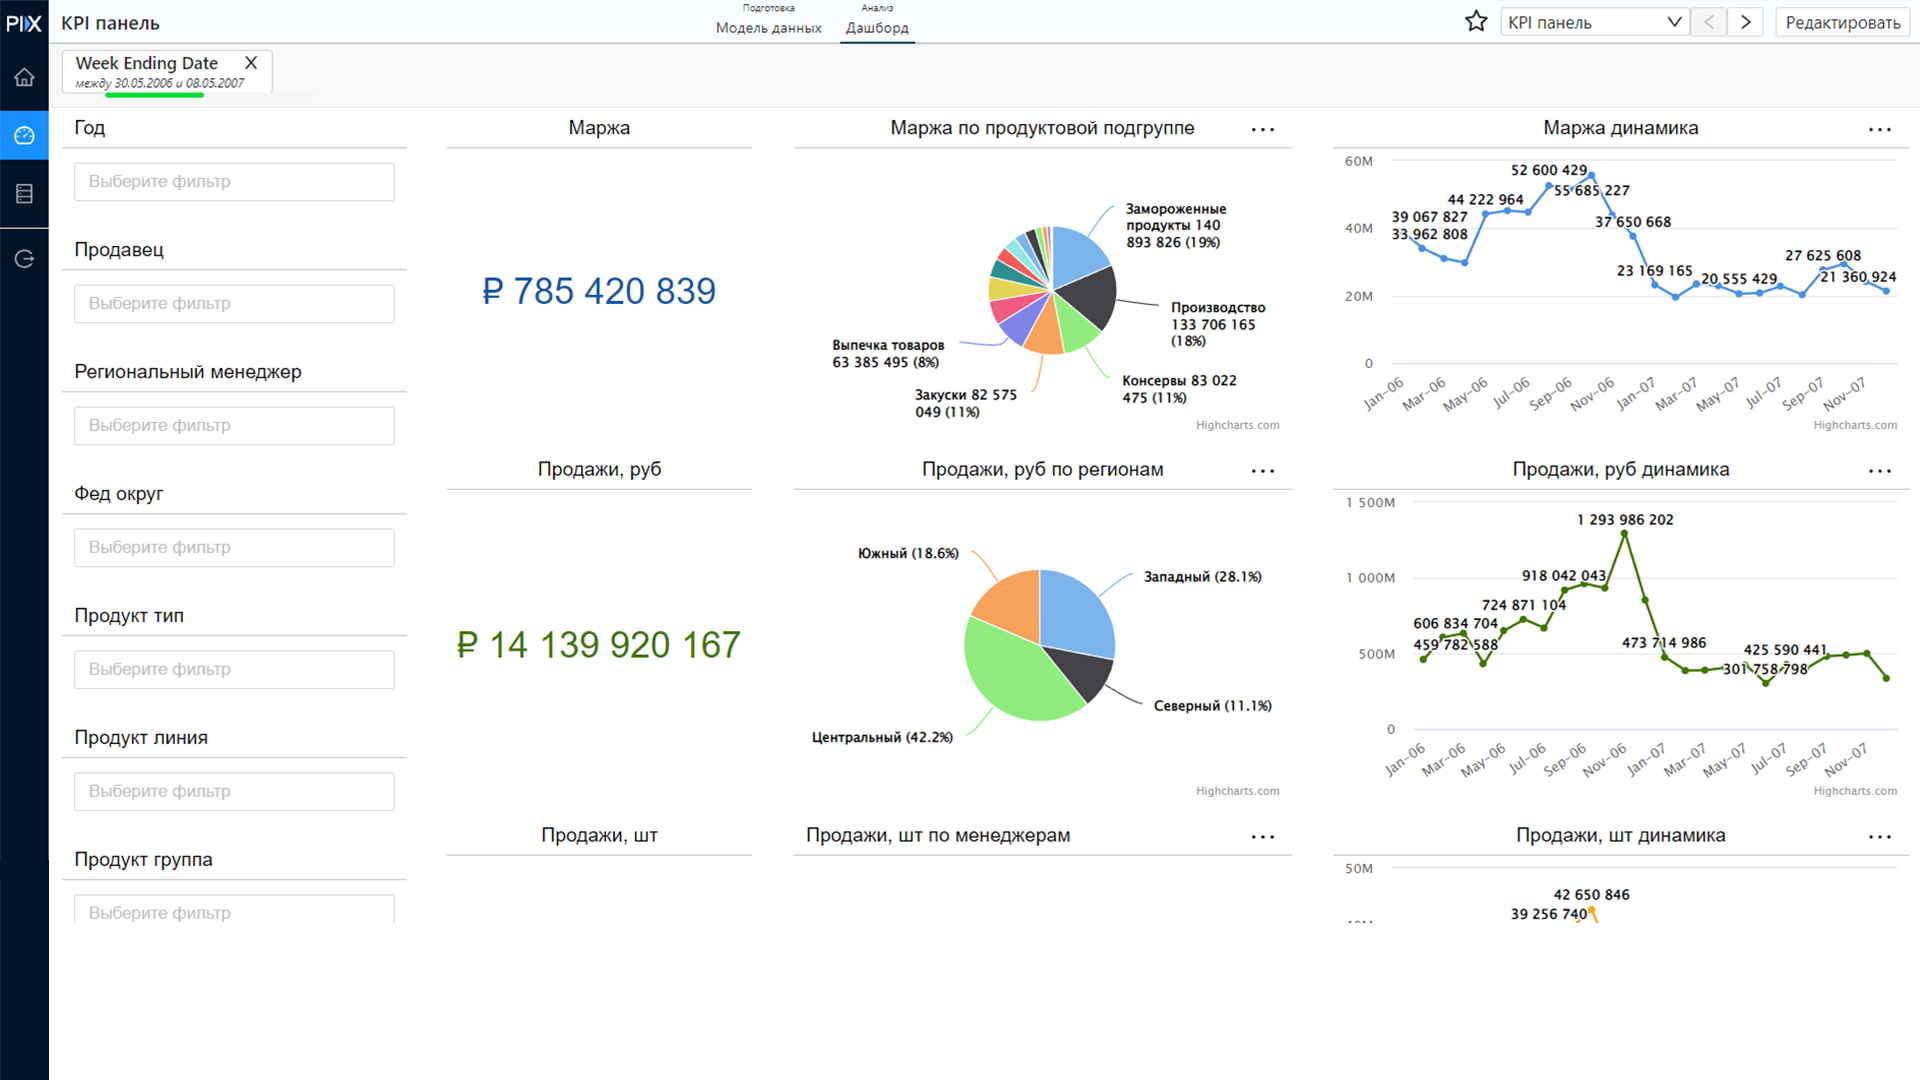
Task: Click the Продукт линия filter field
Action: click(234, 792)
